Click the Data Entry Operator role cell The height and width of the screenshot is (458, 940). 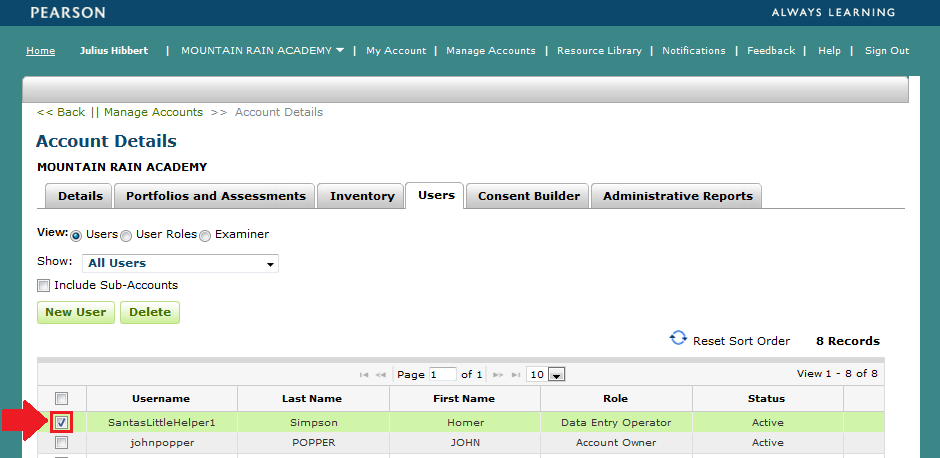[616, 423]
